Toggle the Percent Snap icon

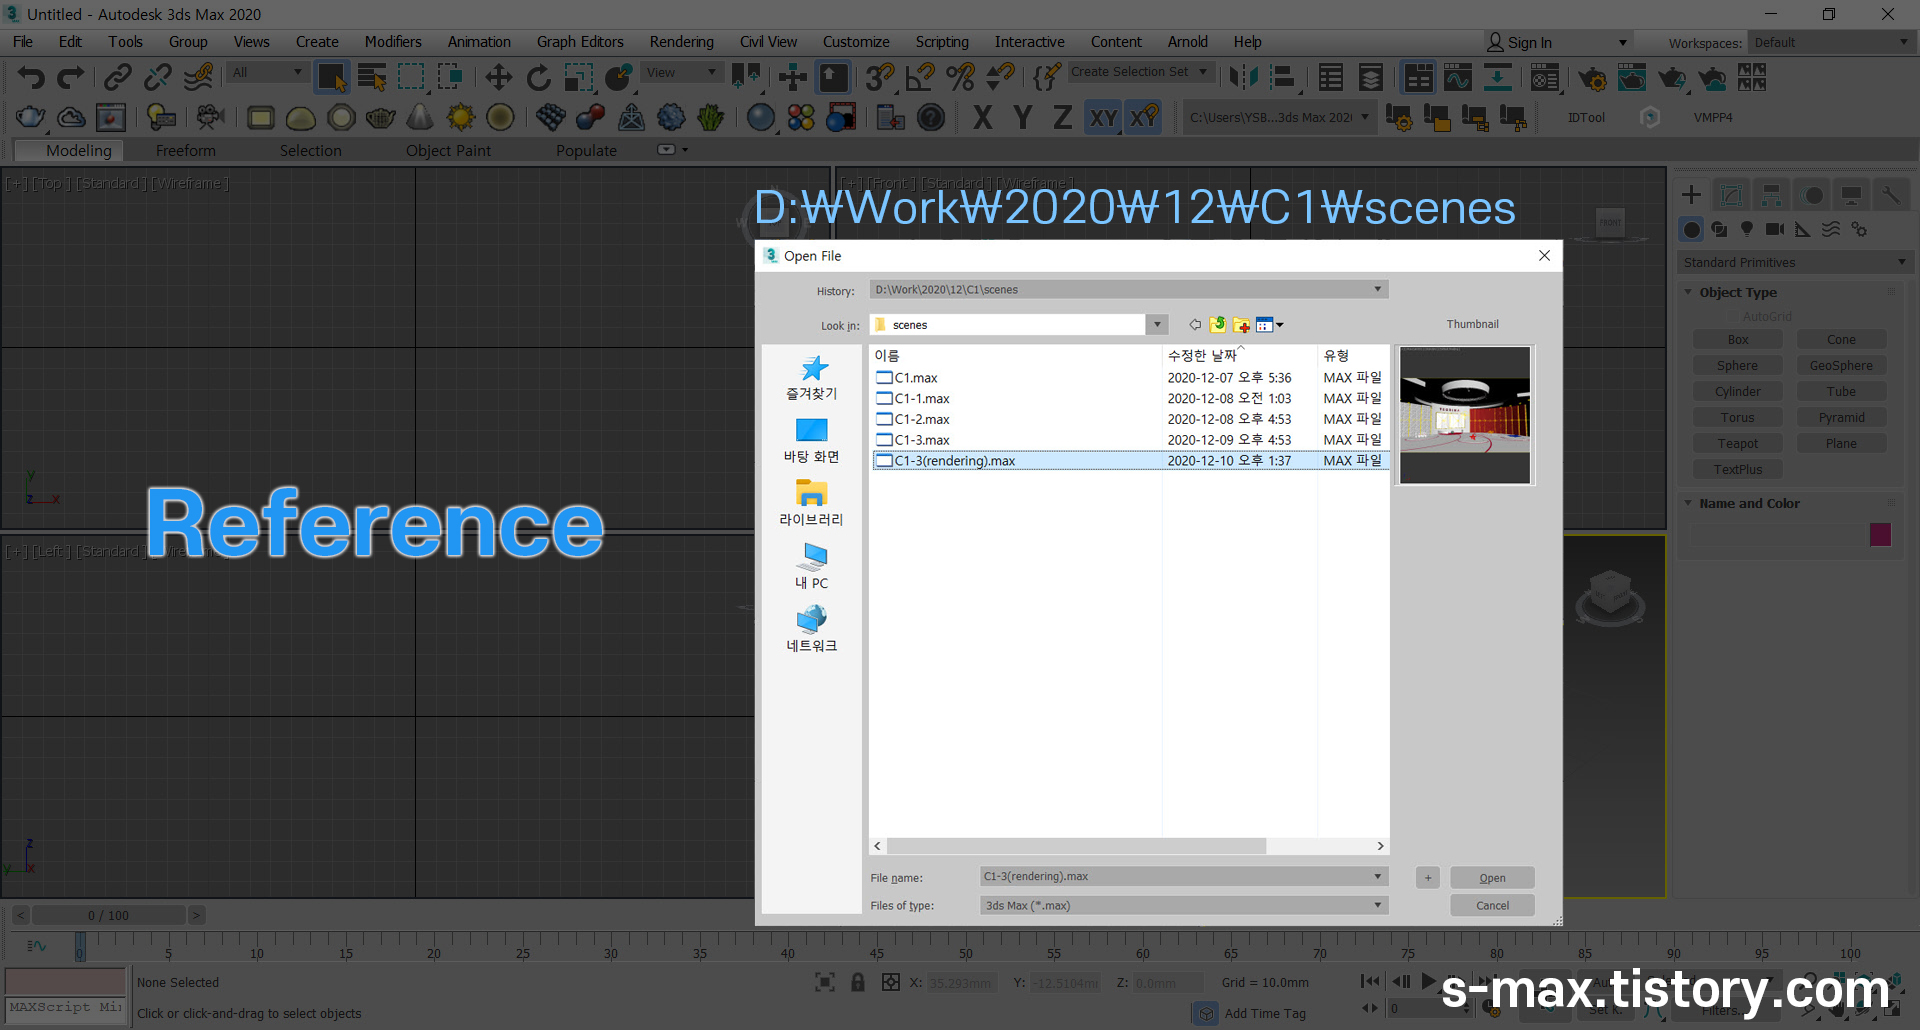(960, 77)
